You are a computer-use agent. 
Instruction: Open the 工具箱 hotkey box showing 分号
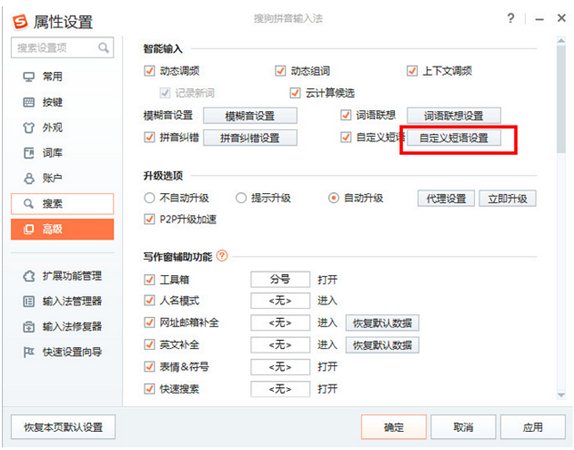(x=280, y=279)
